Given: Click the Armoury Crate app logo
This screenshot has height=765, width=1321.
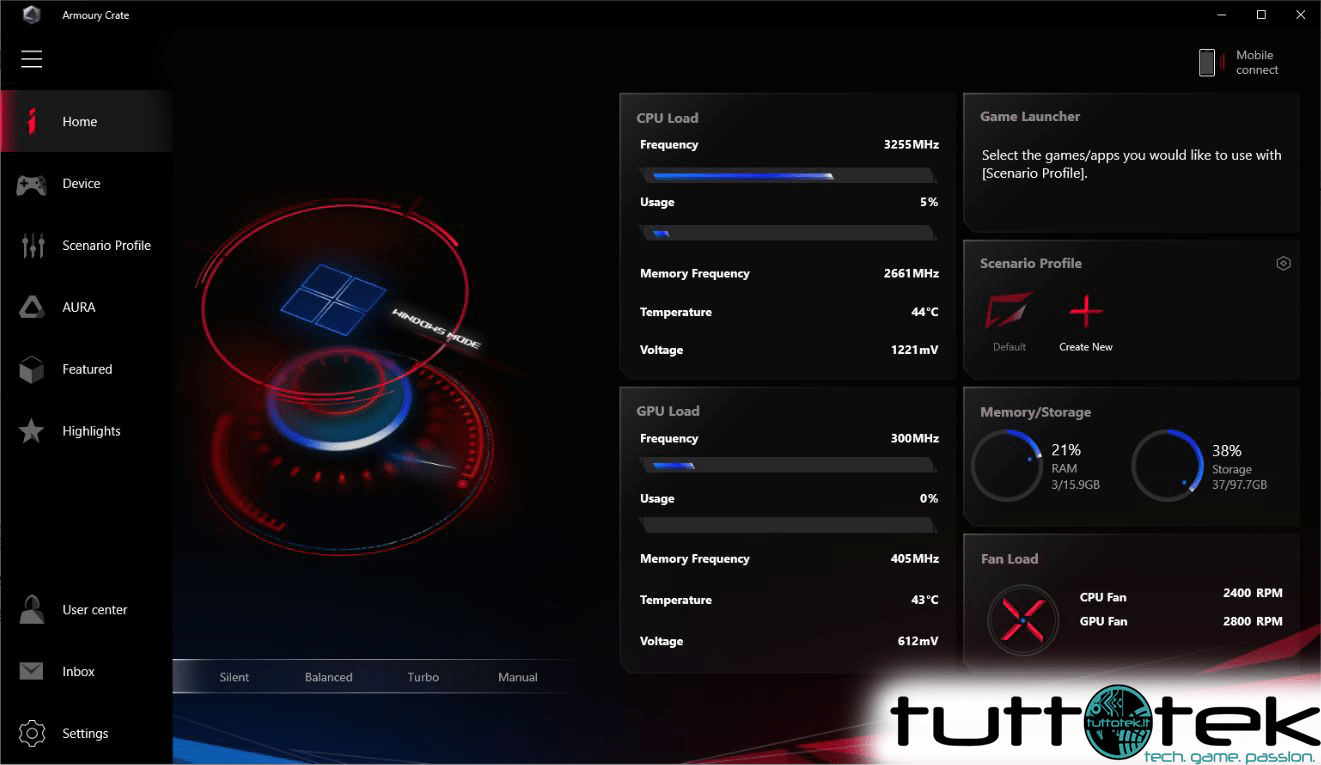Looking at the screenshot, I should (33, 15).
